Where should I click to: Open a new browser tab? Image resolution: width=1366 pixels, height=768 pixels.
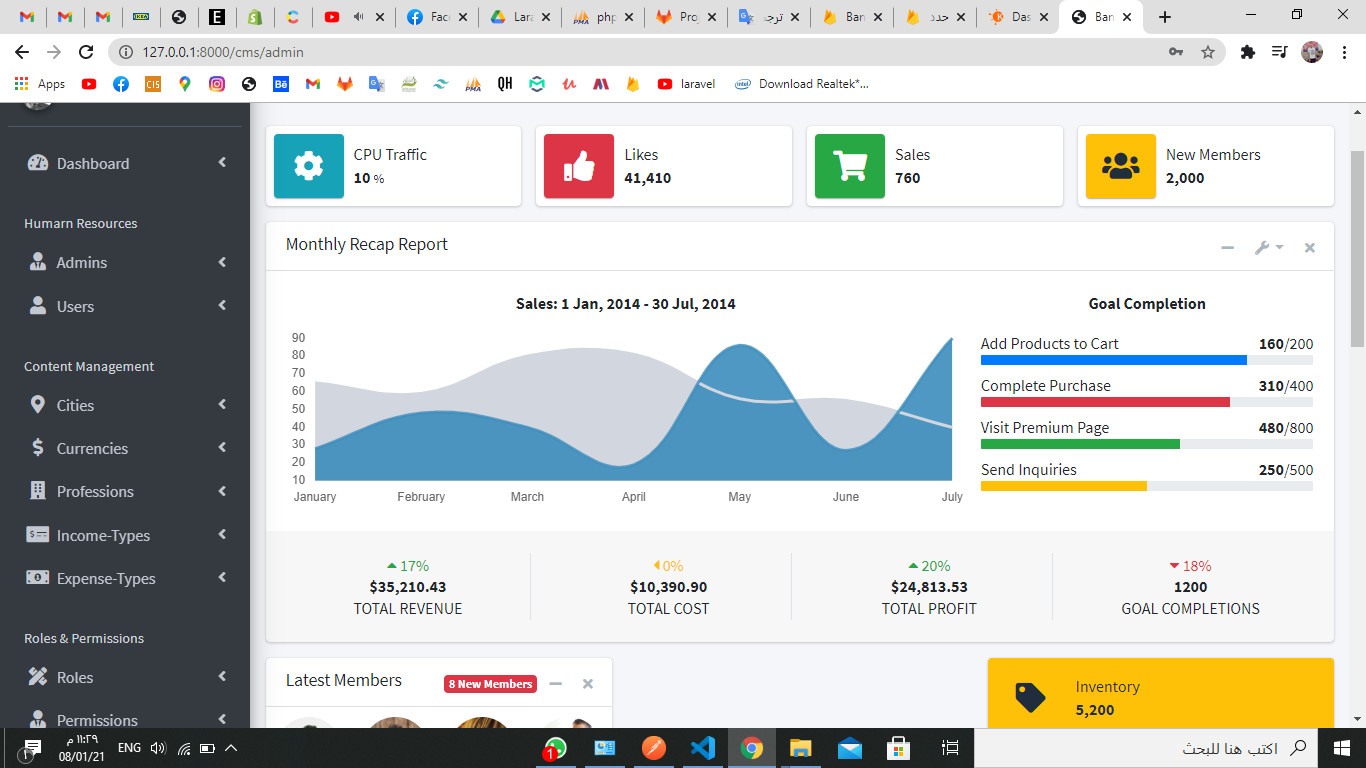pyautogui.click(x=1164, y=17)
